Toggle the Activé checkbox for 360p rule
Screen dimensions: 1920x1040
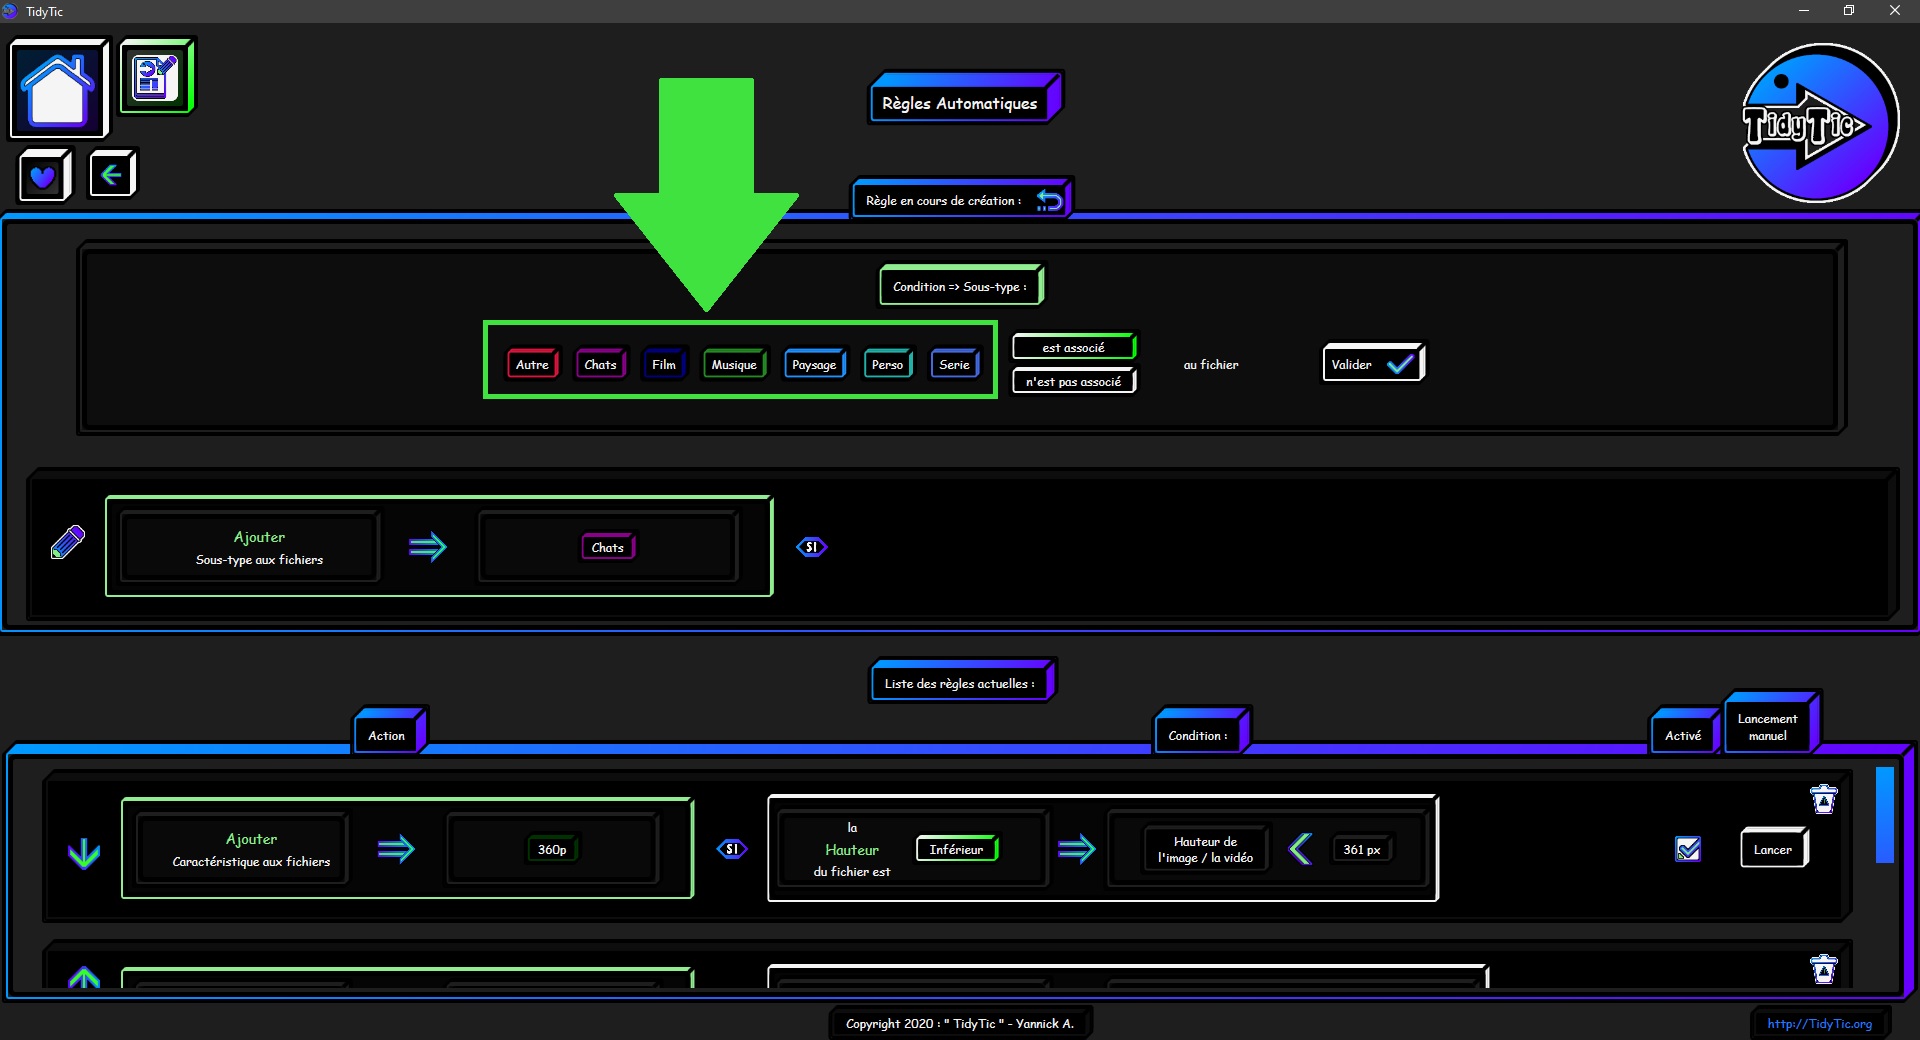click(x=1688, y=849)
